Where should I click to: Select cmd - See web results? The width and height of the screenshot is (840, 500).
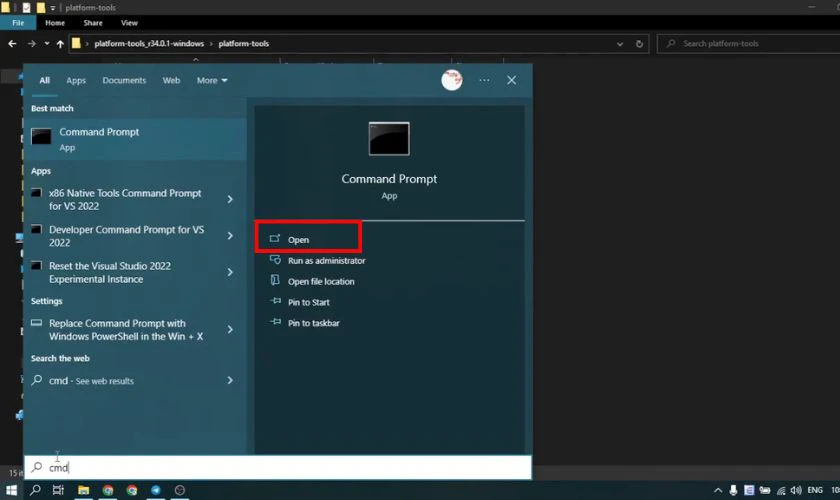[x=91, y=380]
